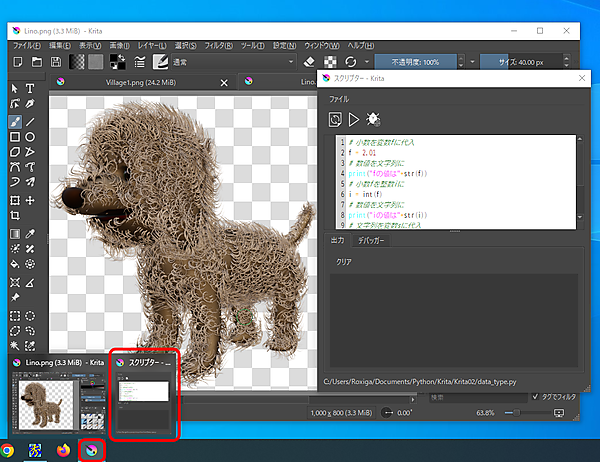Pick the Rectangle shape tool
Screen dimensions: 600x462
pyautogui.click(x=15, y=136)
